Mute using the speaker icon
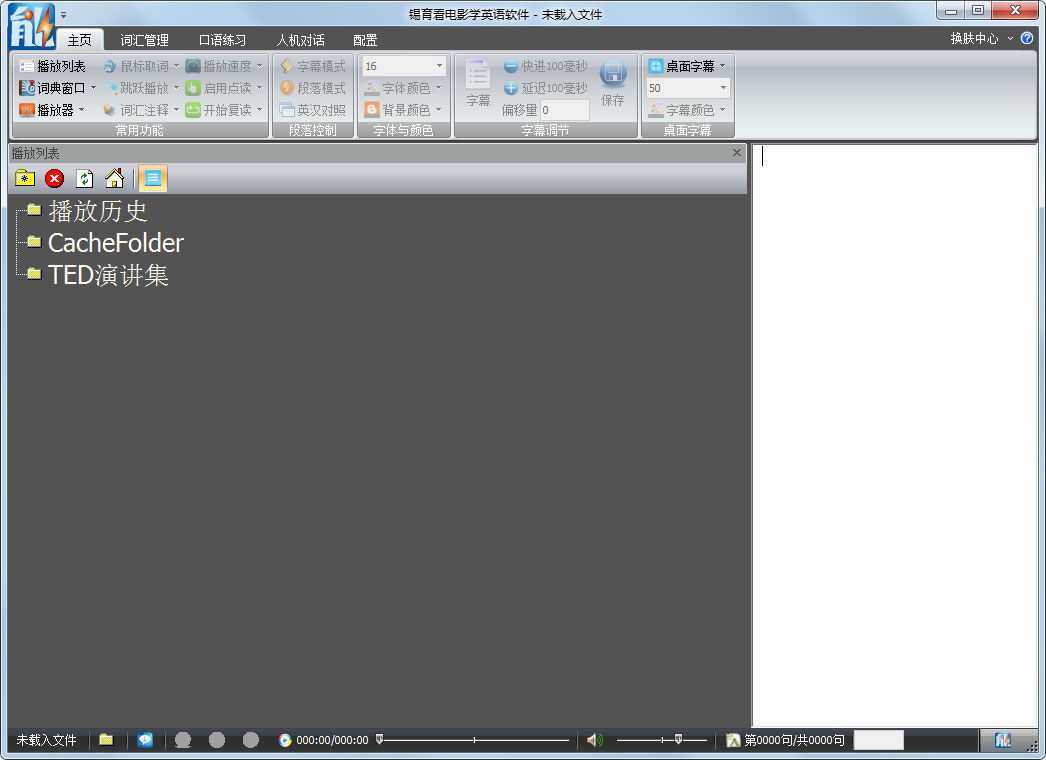This screenshot has height=760, width=1046. pos(594,739)
